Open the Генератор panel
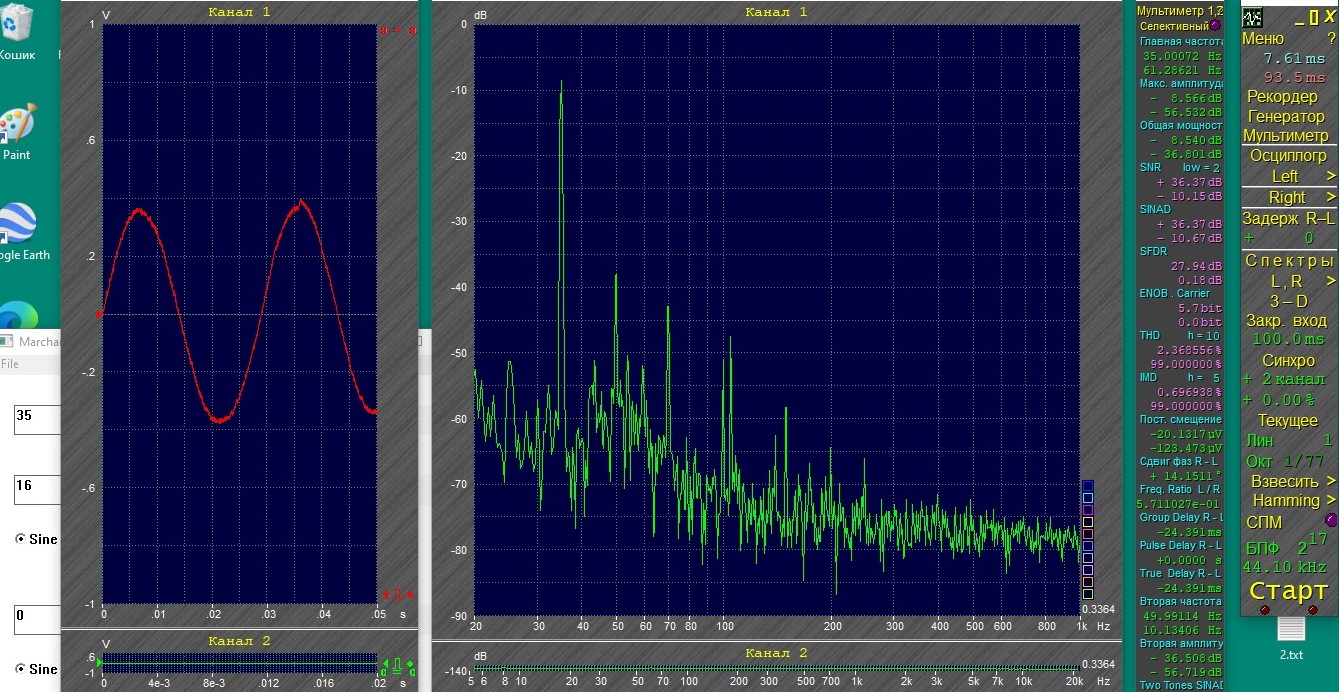 tap(1286, 116)
